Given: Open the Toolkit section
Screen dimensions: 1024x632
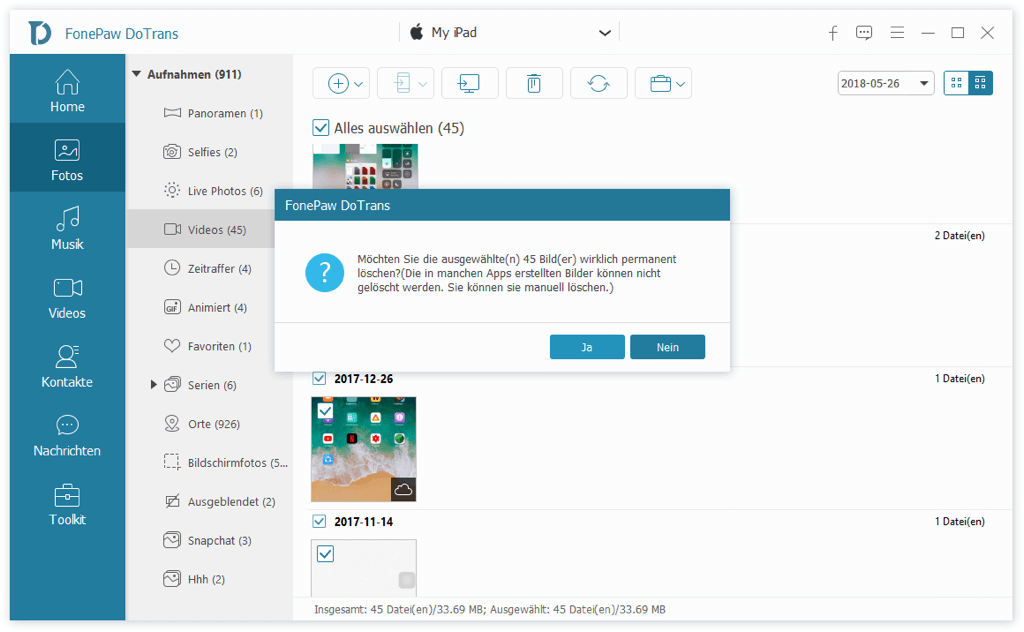Looking at the screenshot, I should pos(67,503).
